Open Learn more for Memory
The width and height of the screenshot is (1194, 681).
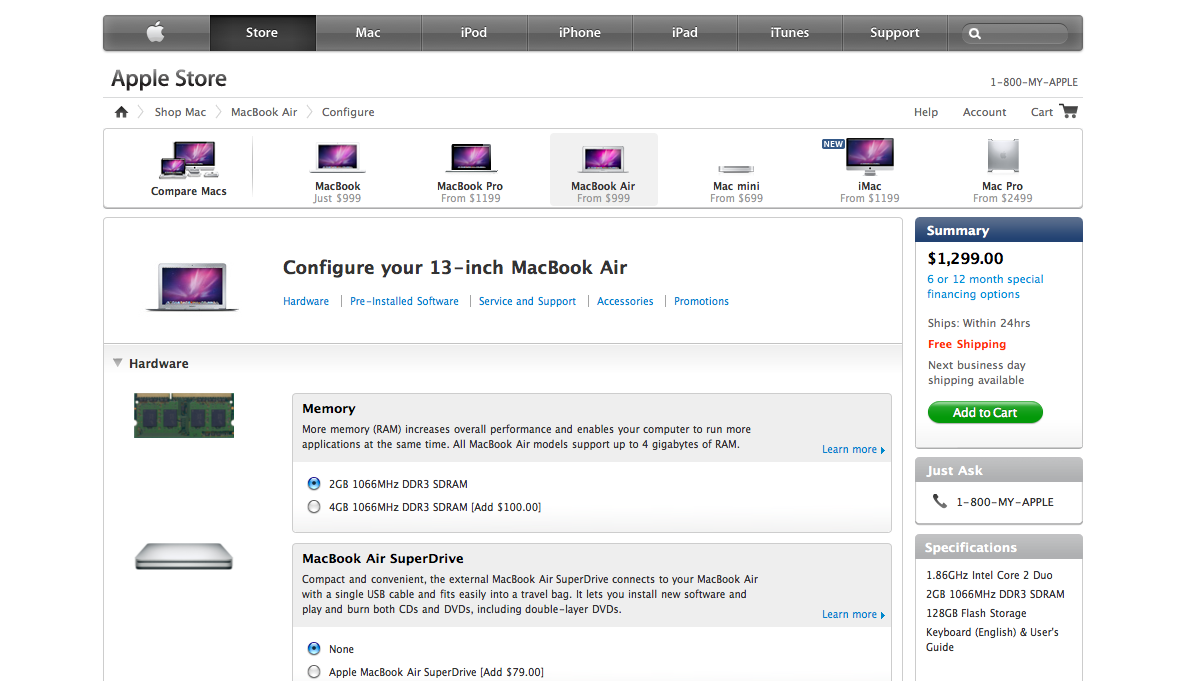854,449
